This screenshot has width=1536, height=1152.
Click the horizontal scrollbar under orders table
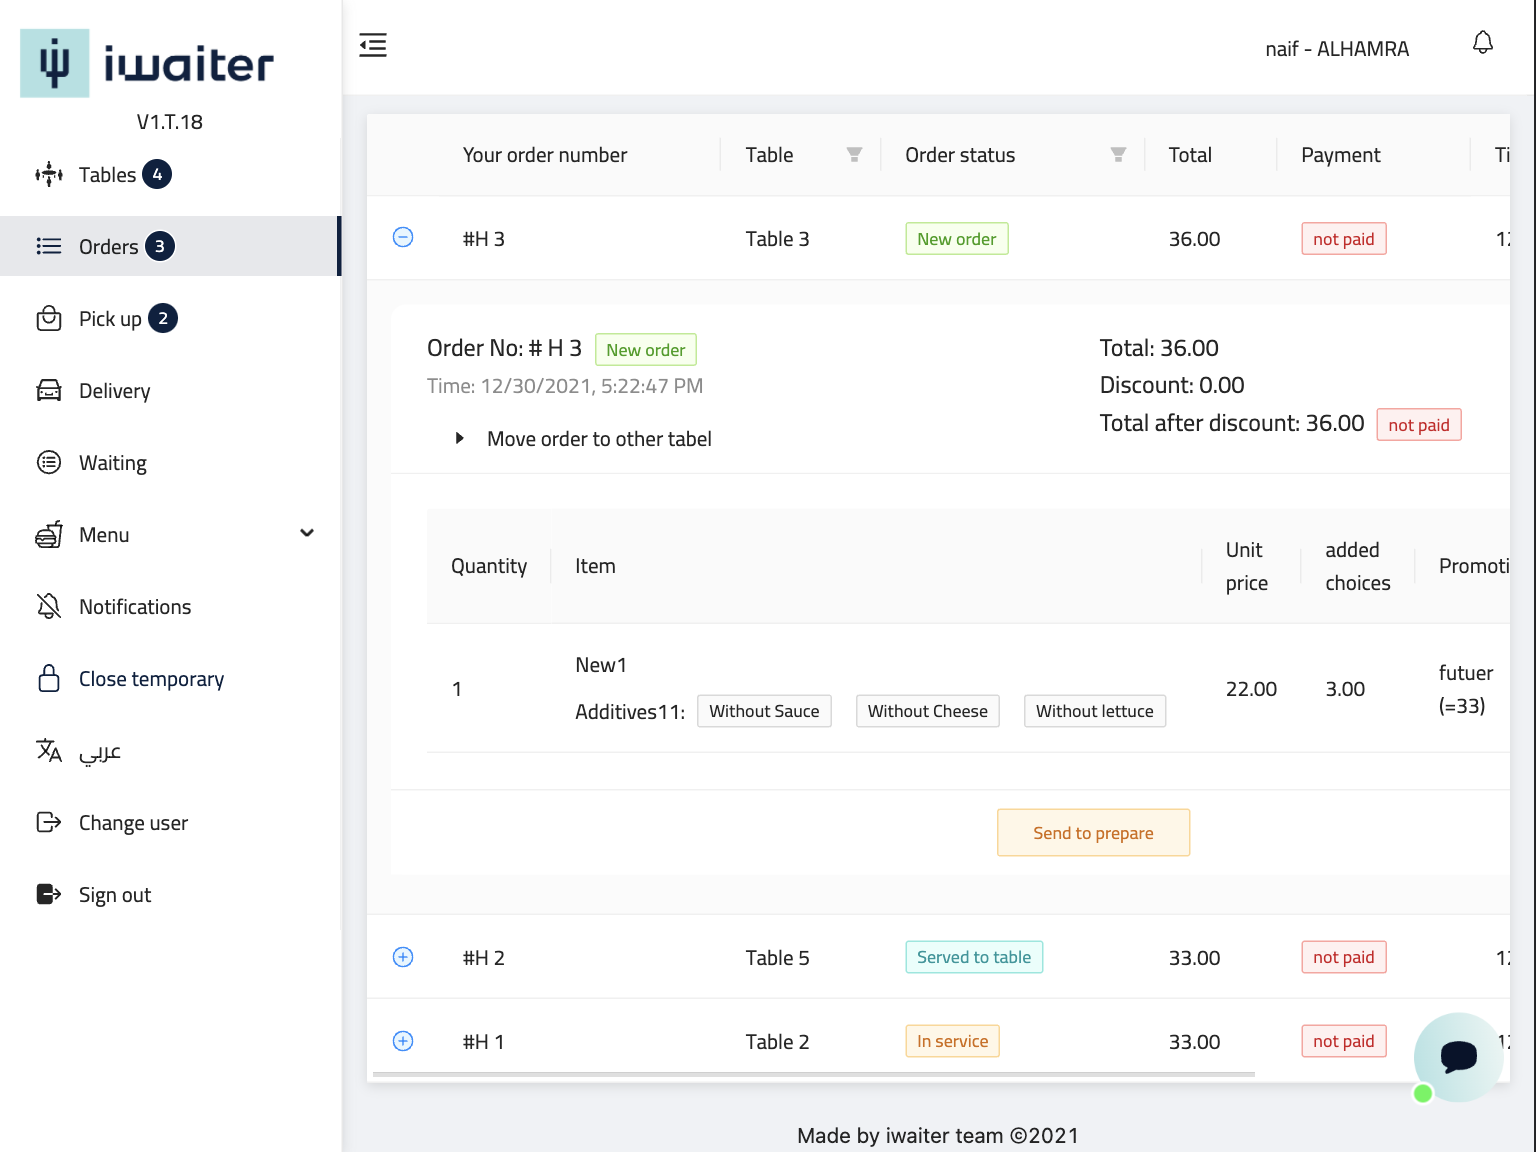coord(814,1075)
